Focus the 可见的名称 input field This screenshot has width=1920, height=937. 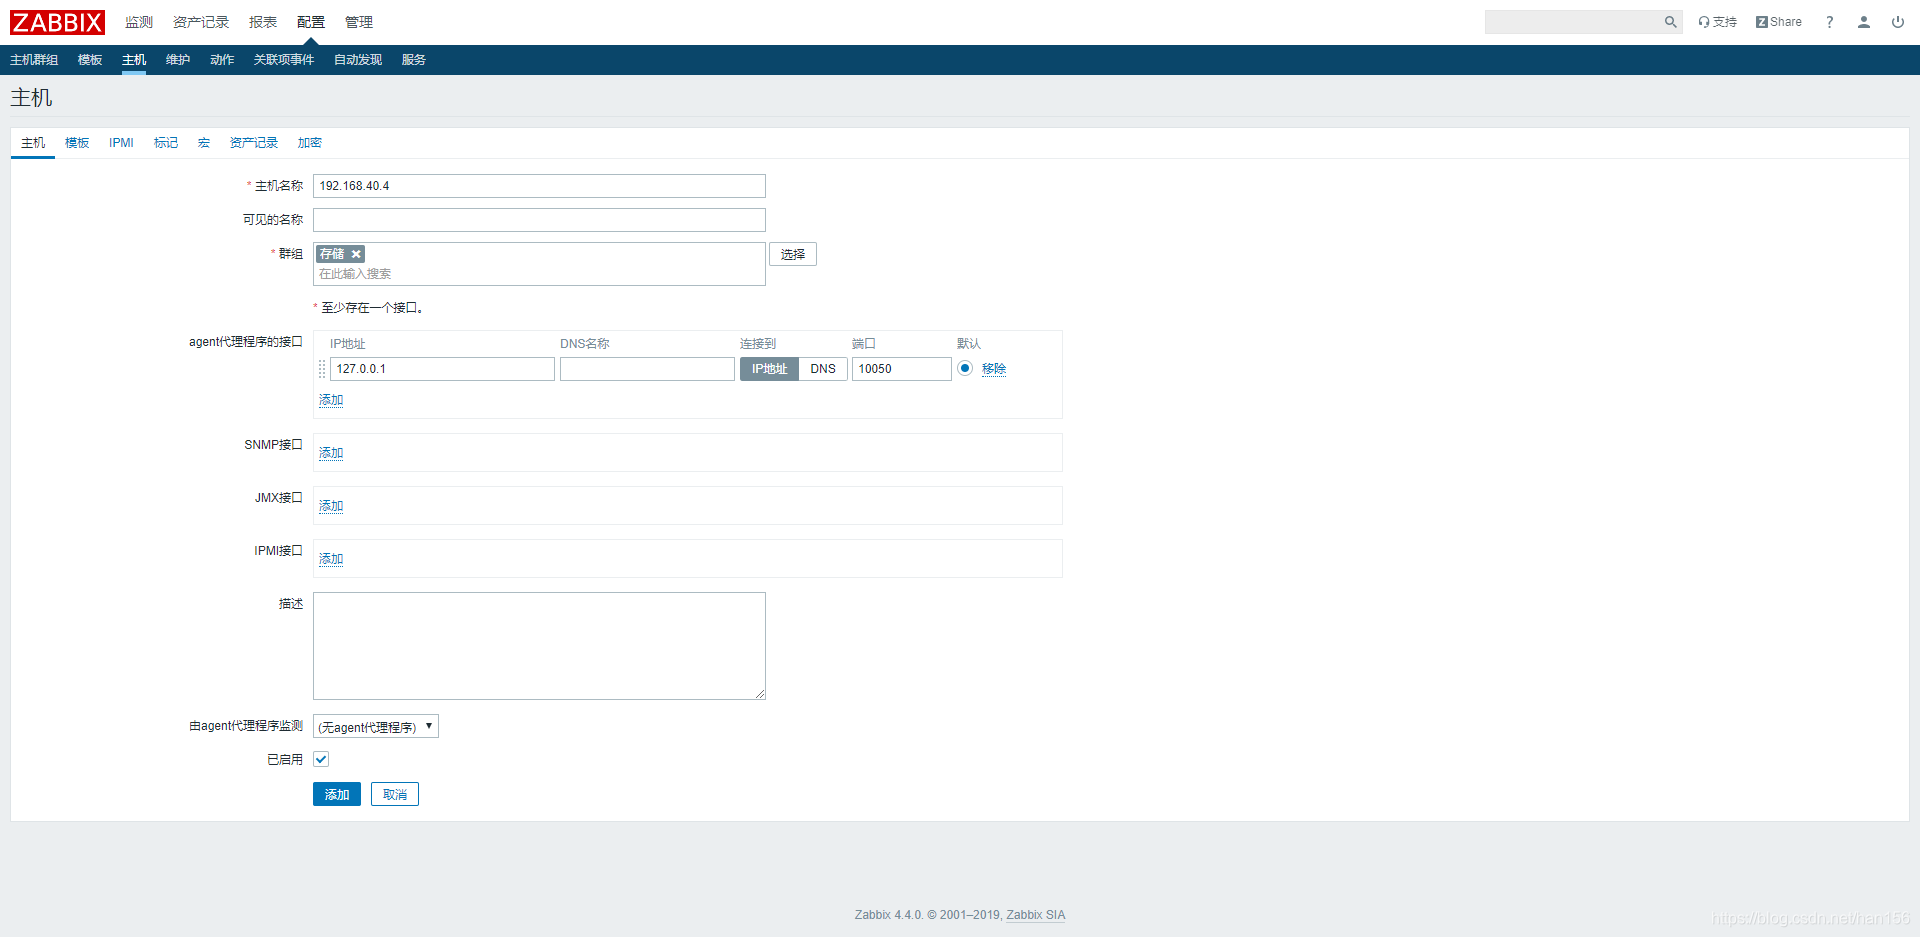coord(539,220)
